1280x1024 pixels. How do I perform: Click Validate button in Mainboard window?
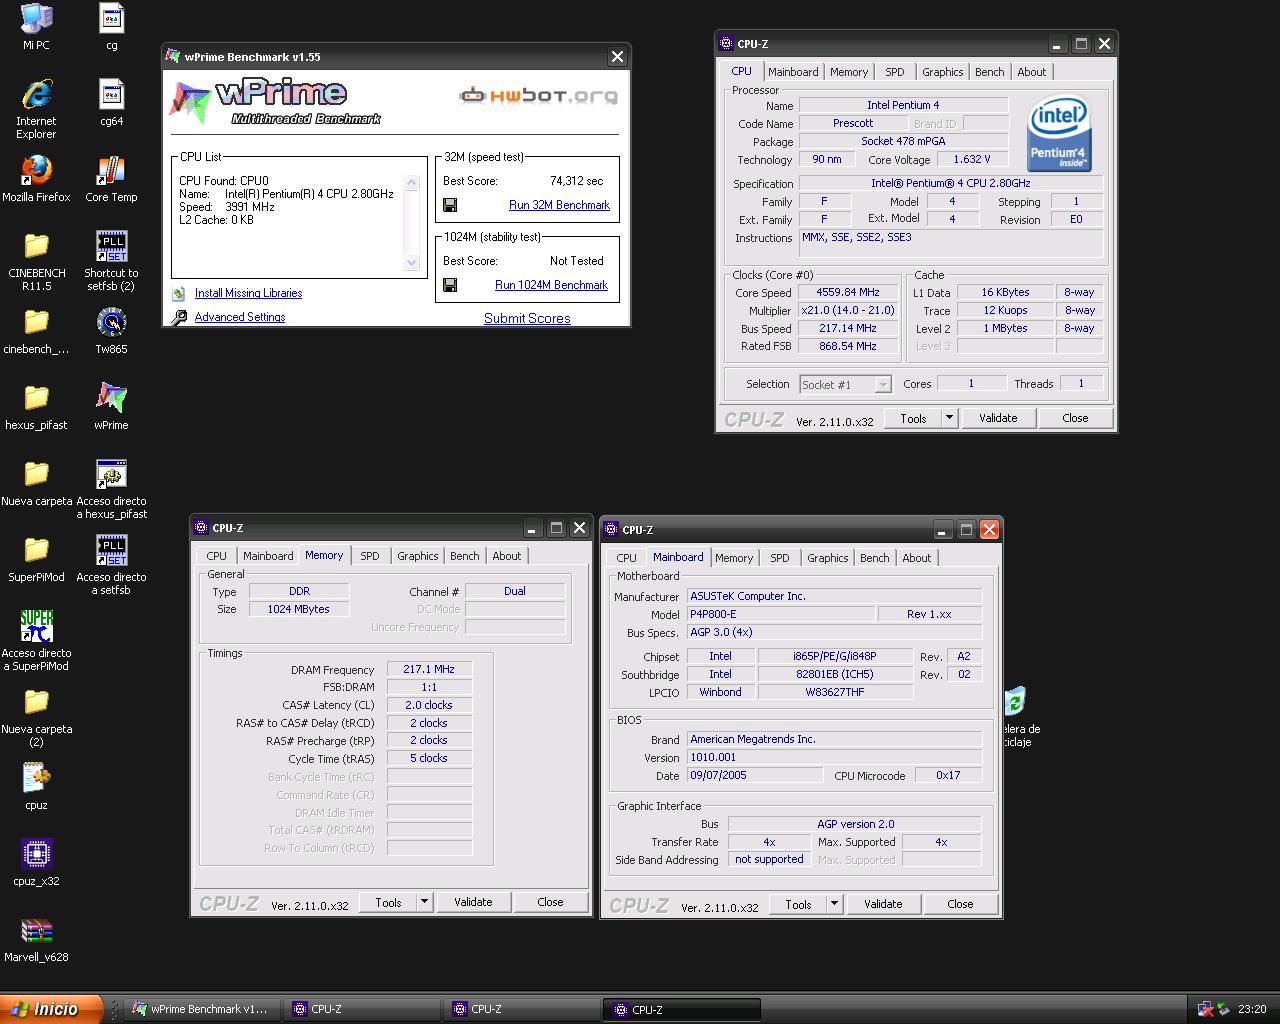tap(883, 904)
